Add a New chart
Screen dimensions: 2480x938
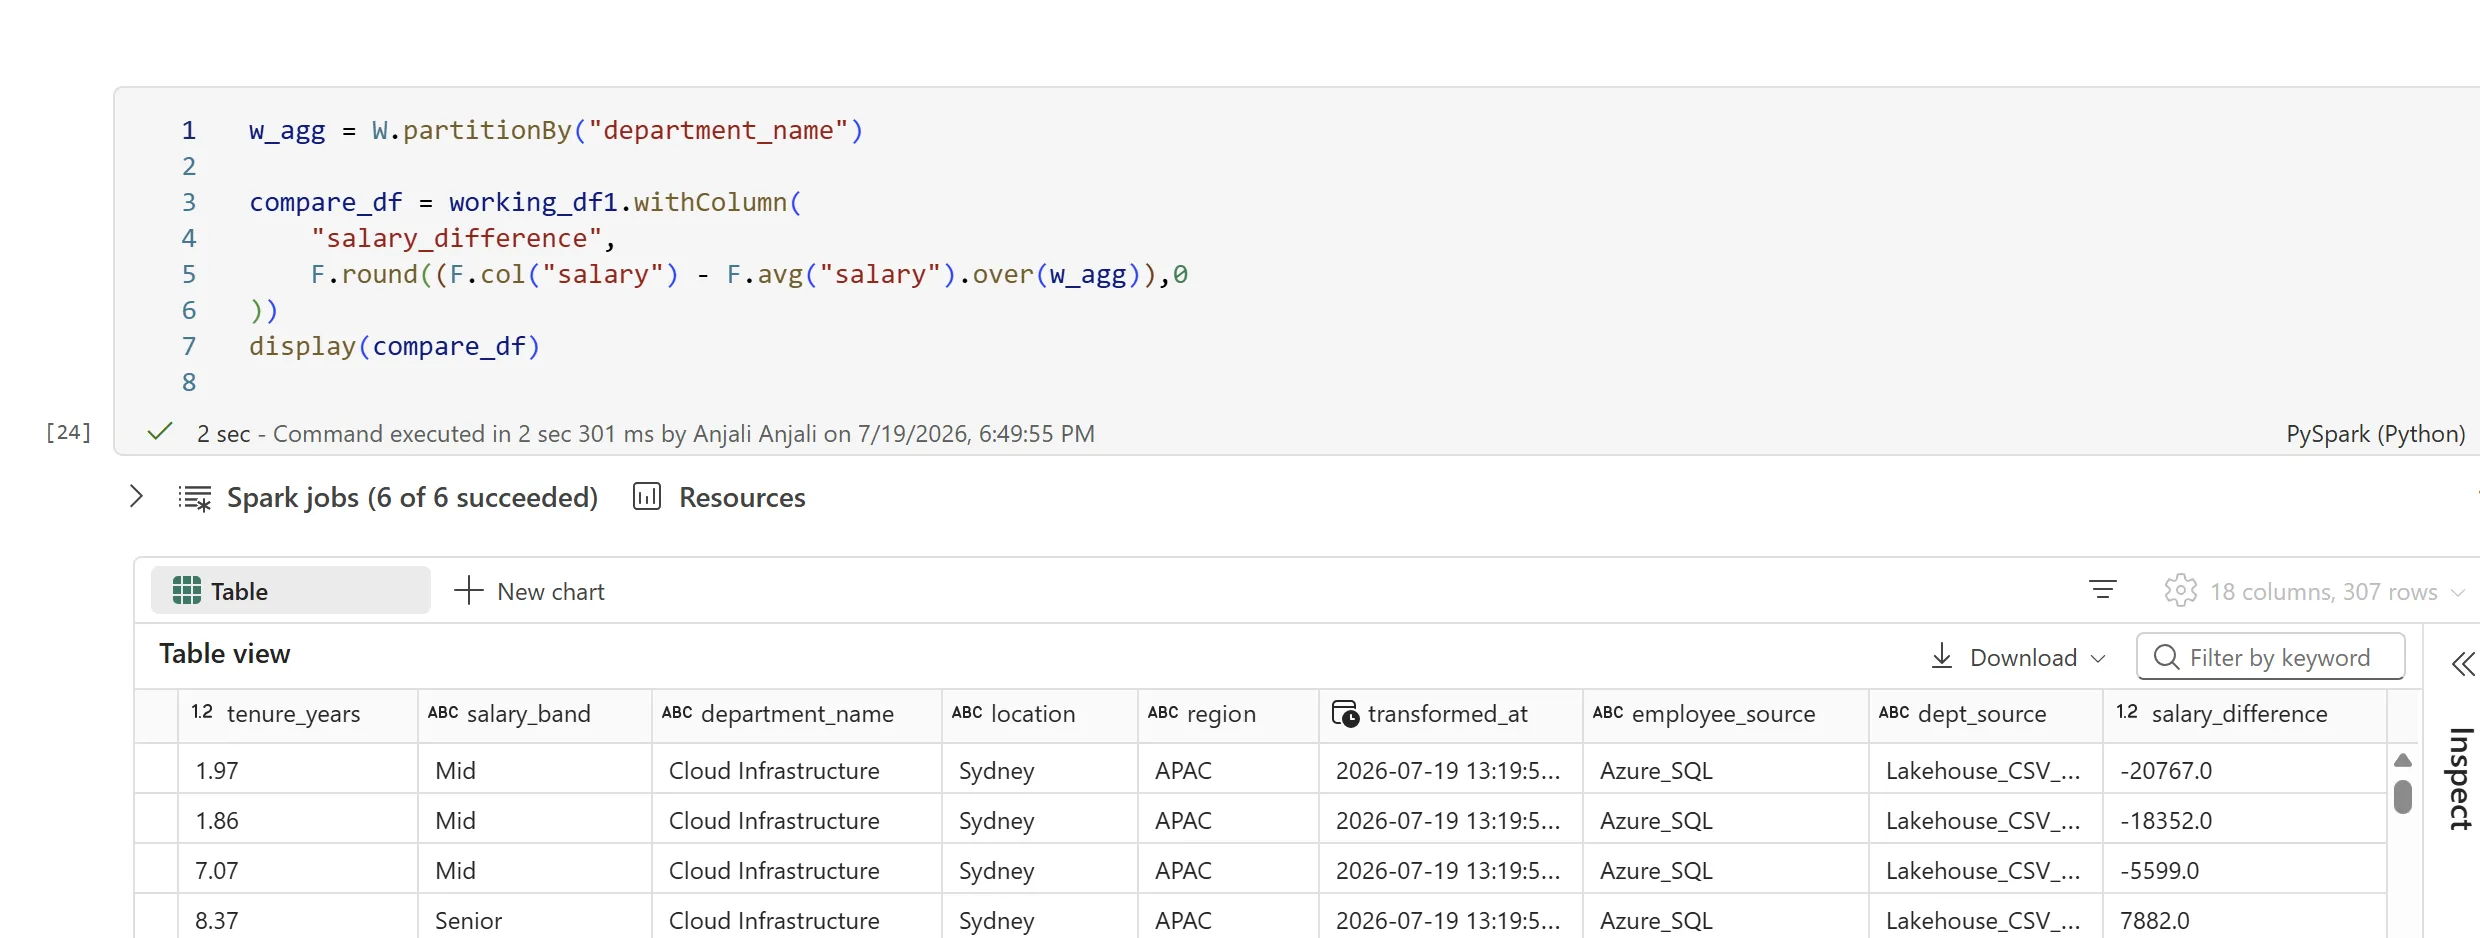pyautogui.click(x=529, y=591)
